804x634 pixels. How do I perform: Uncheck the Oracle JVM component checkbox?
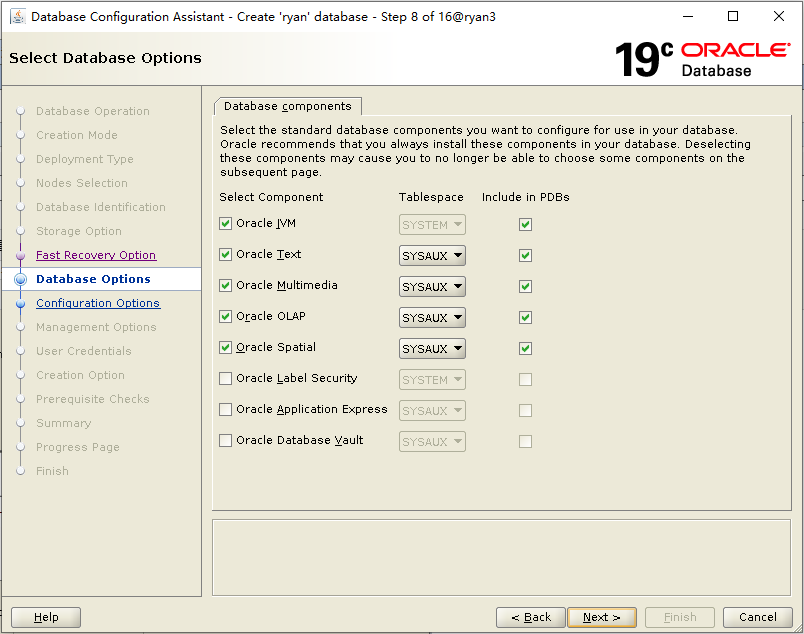225,224
